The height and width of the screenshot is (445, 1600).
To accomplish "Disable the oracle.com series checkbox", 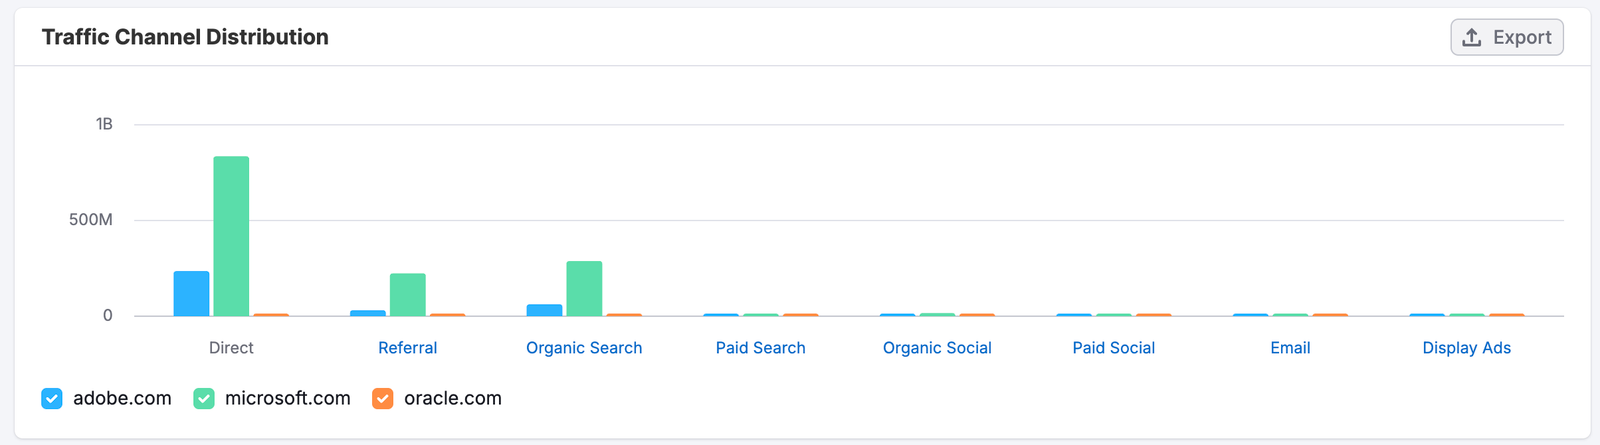I will tap(383, 399).
